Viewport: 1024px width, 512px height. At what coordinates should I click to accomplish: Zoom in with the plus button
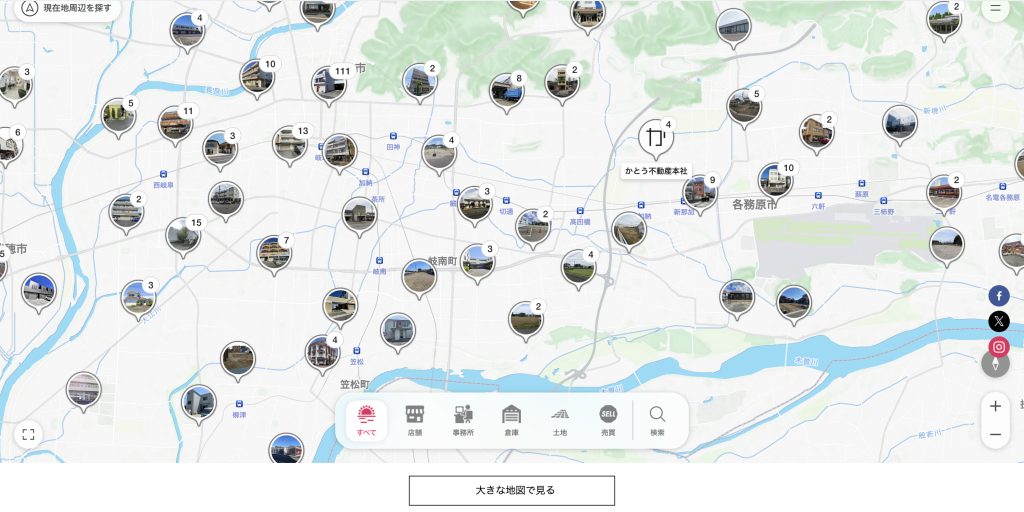995,406
